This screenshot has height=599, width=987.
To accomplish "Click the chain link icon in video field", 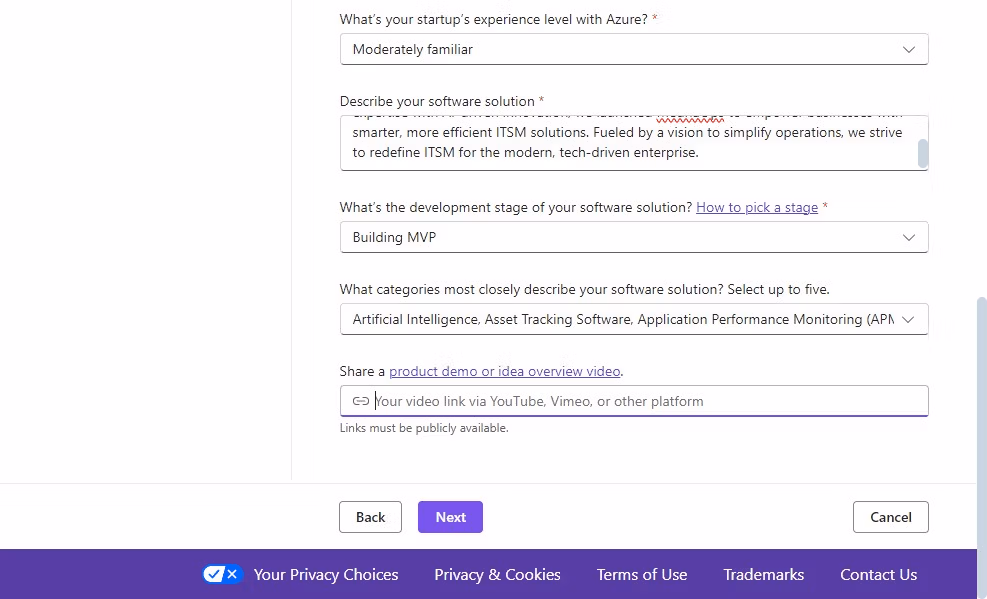I will tap(360, 401).
